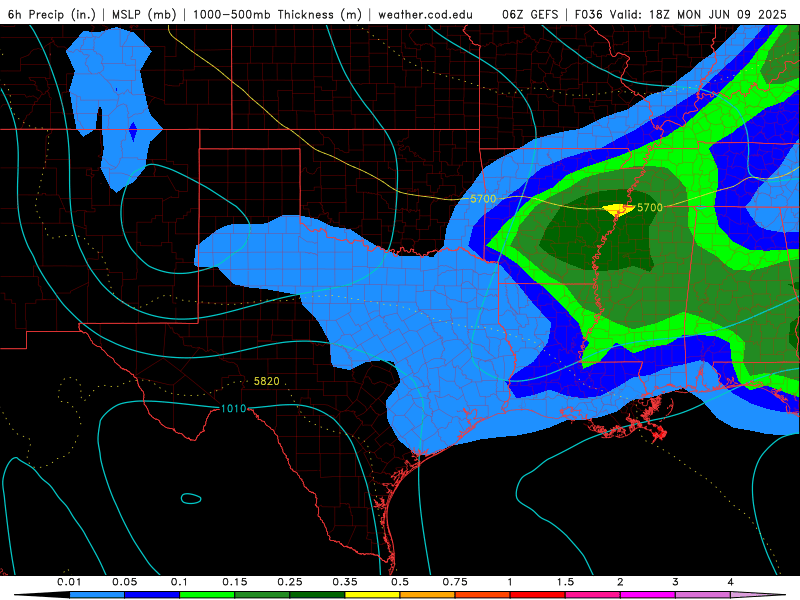800x600 pixels.
Task: Click the "1.5" legend value
Action: [x=565, y=582]
